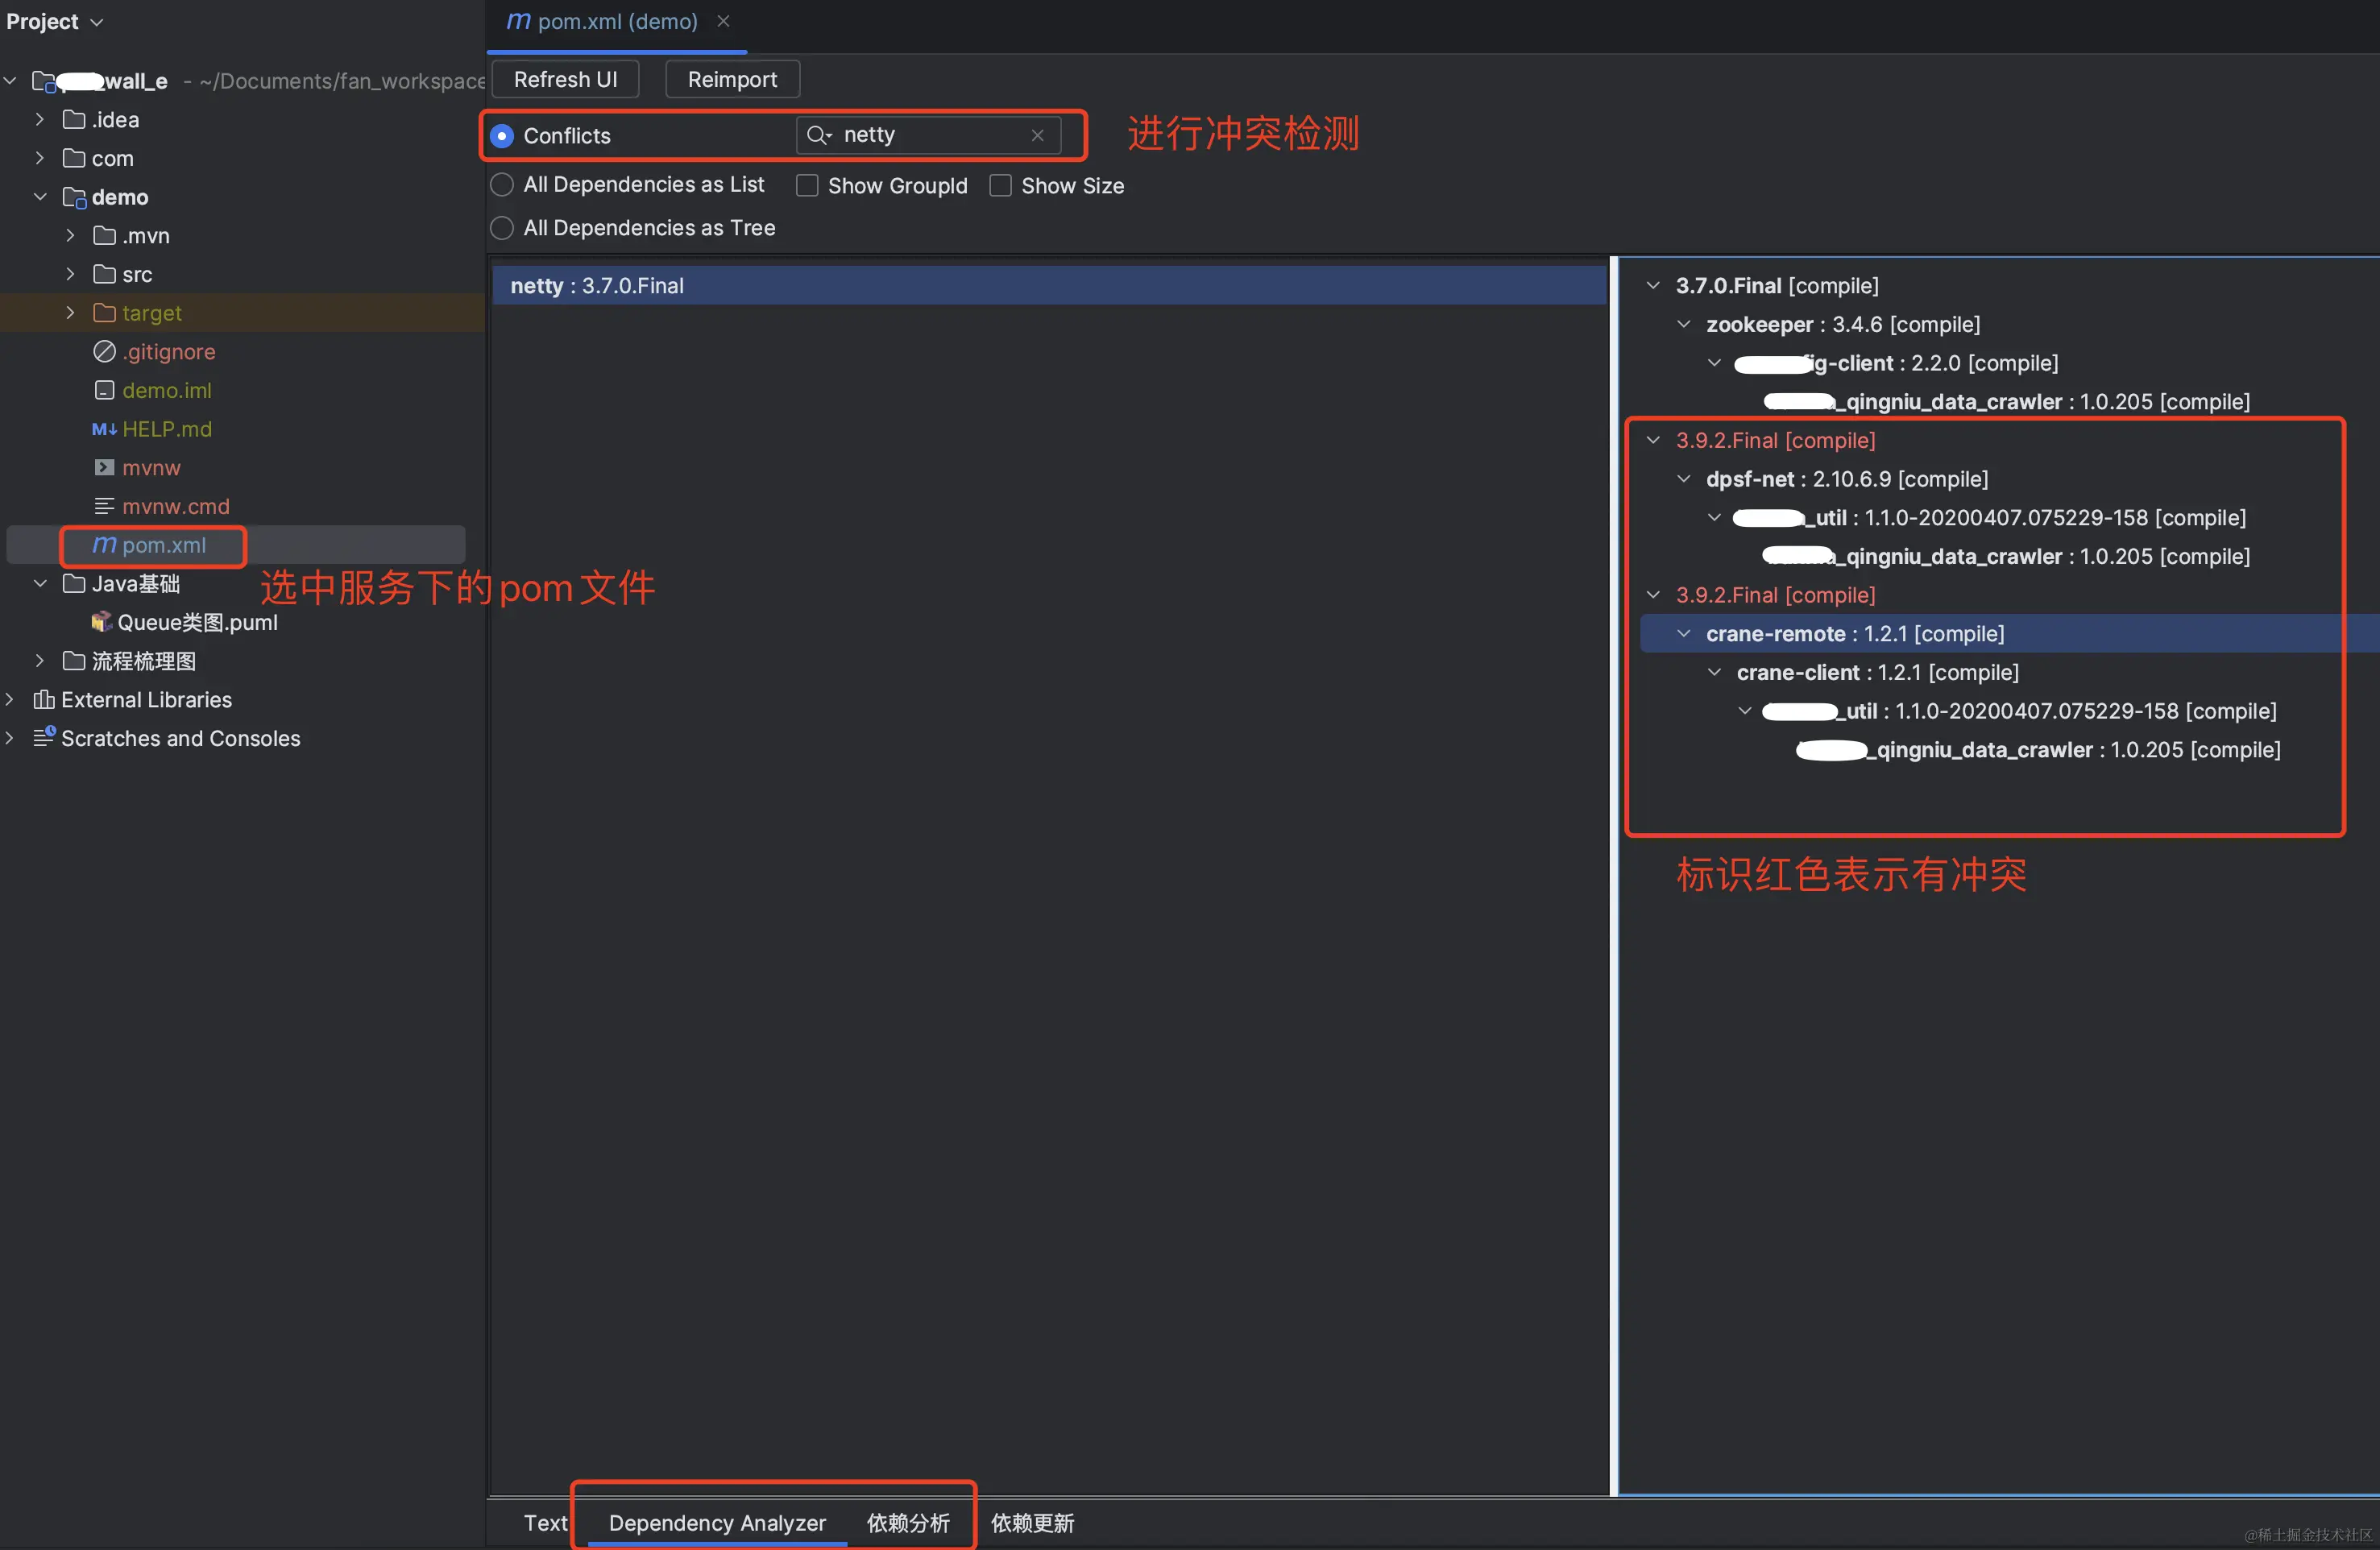2380x1550 pixels.
Task: Click the Refresh UI button
Action: 565,79
